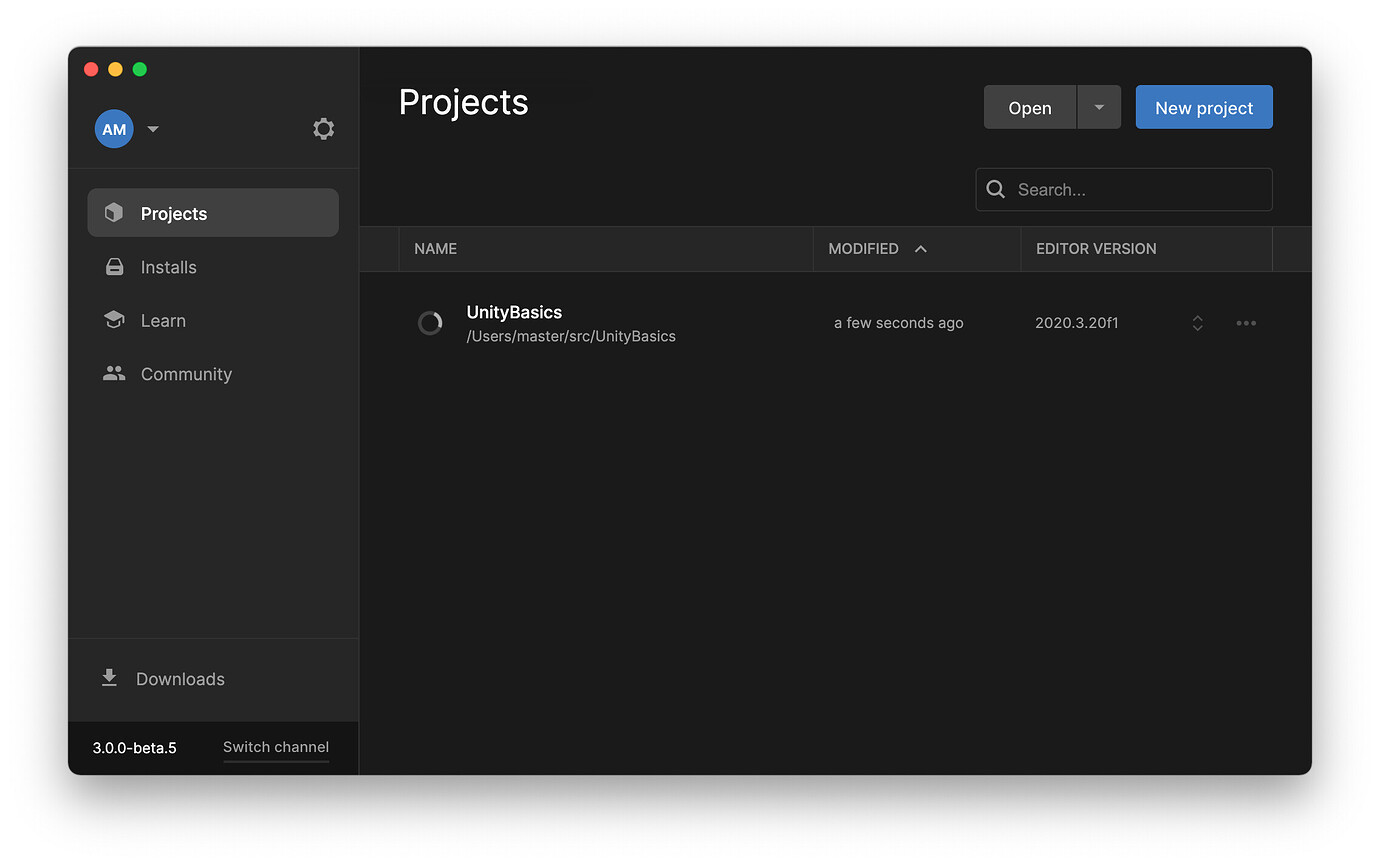Sort projects by clicking the NAME header
Screen dimensions: 1380x864
point(435,248)
